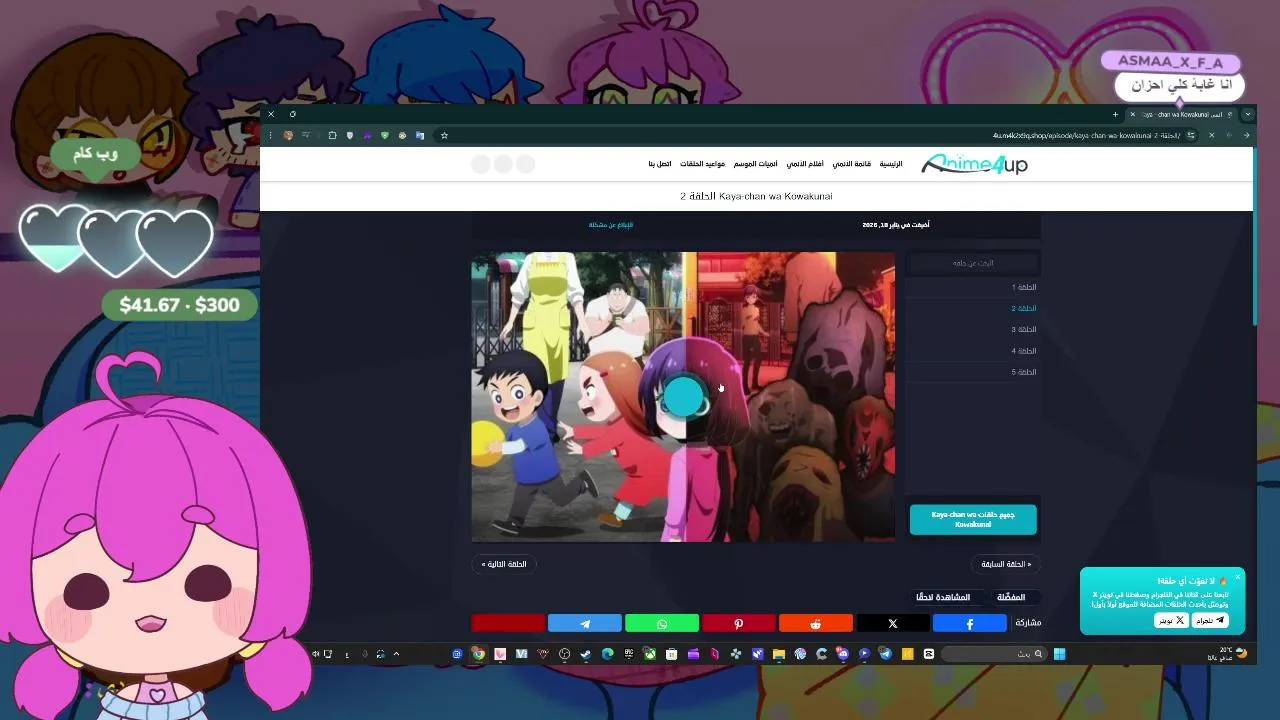Show hidden system tray icons
The image size is (1280, 720).
tap(396, 654)
